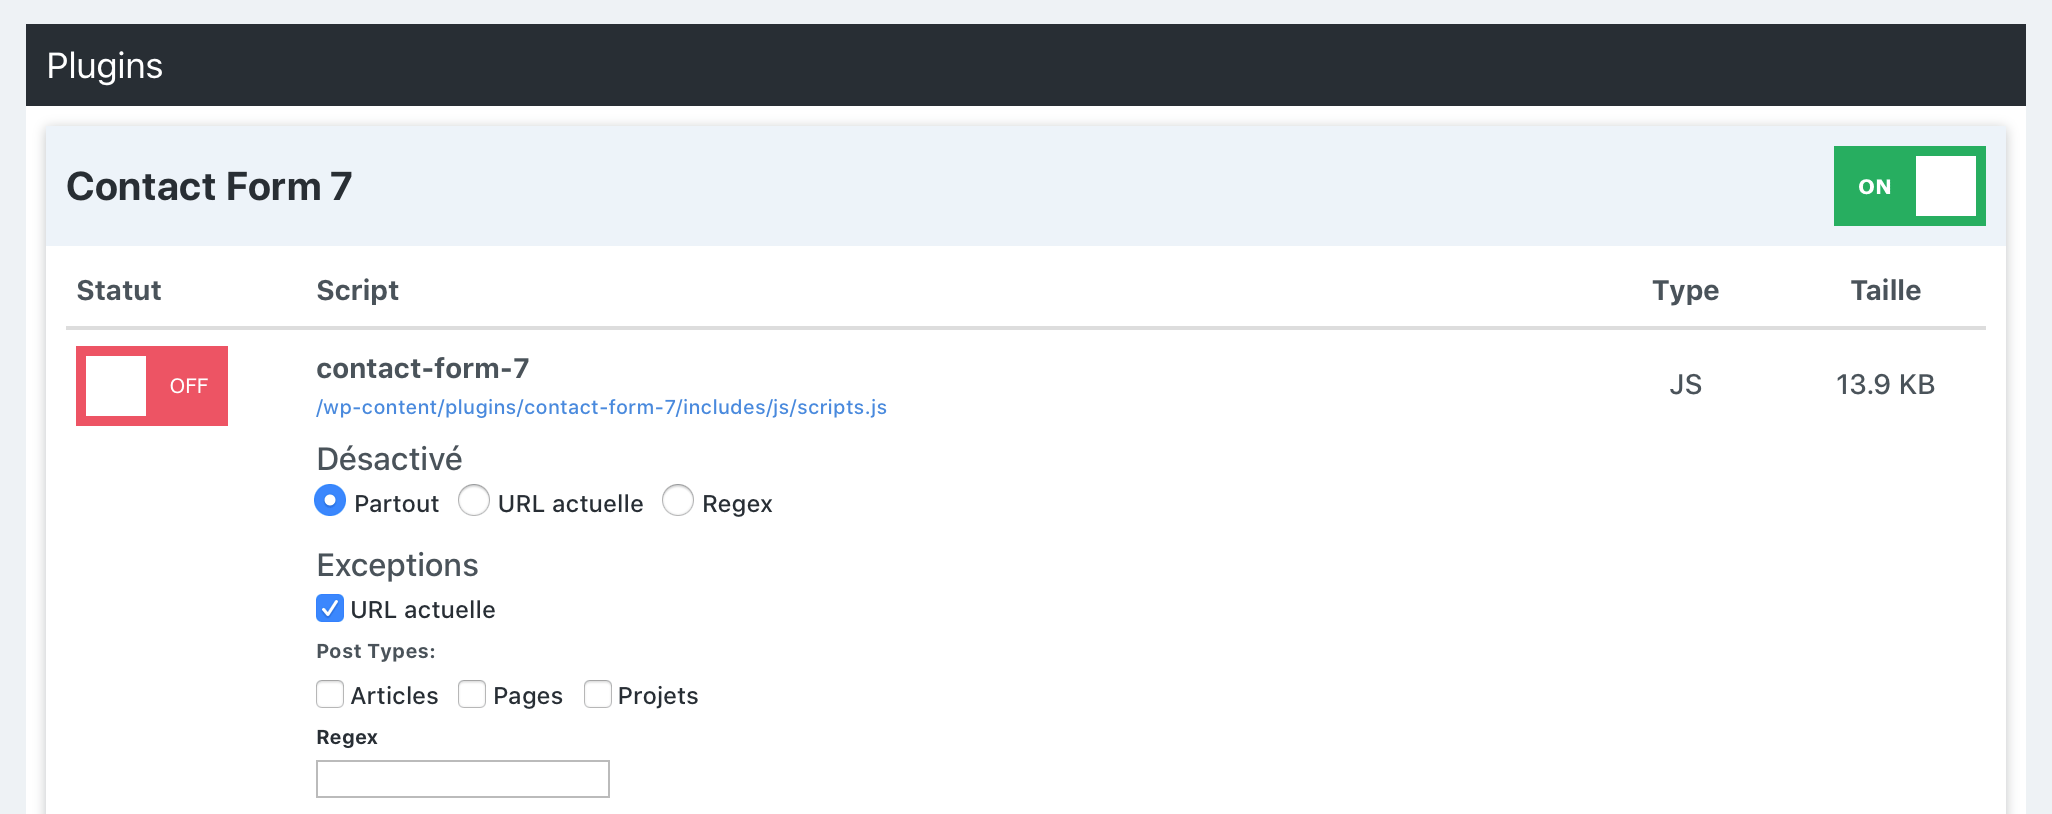Click the Plugins header title
The width and height of the screenshot is (2052, 814).
click(x=105, y=66)
